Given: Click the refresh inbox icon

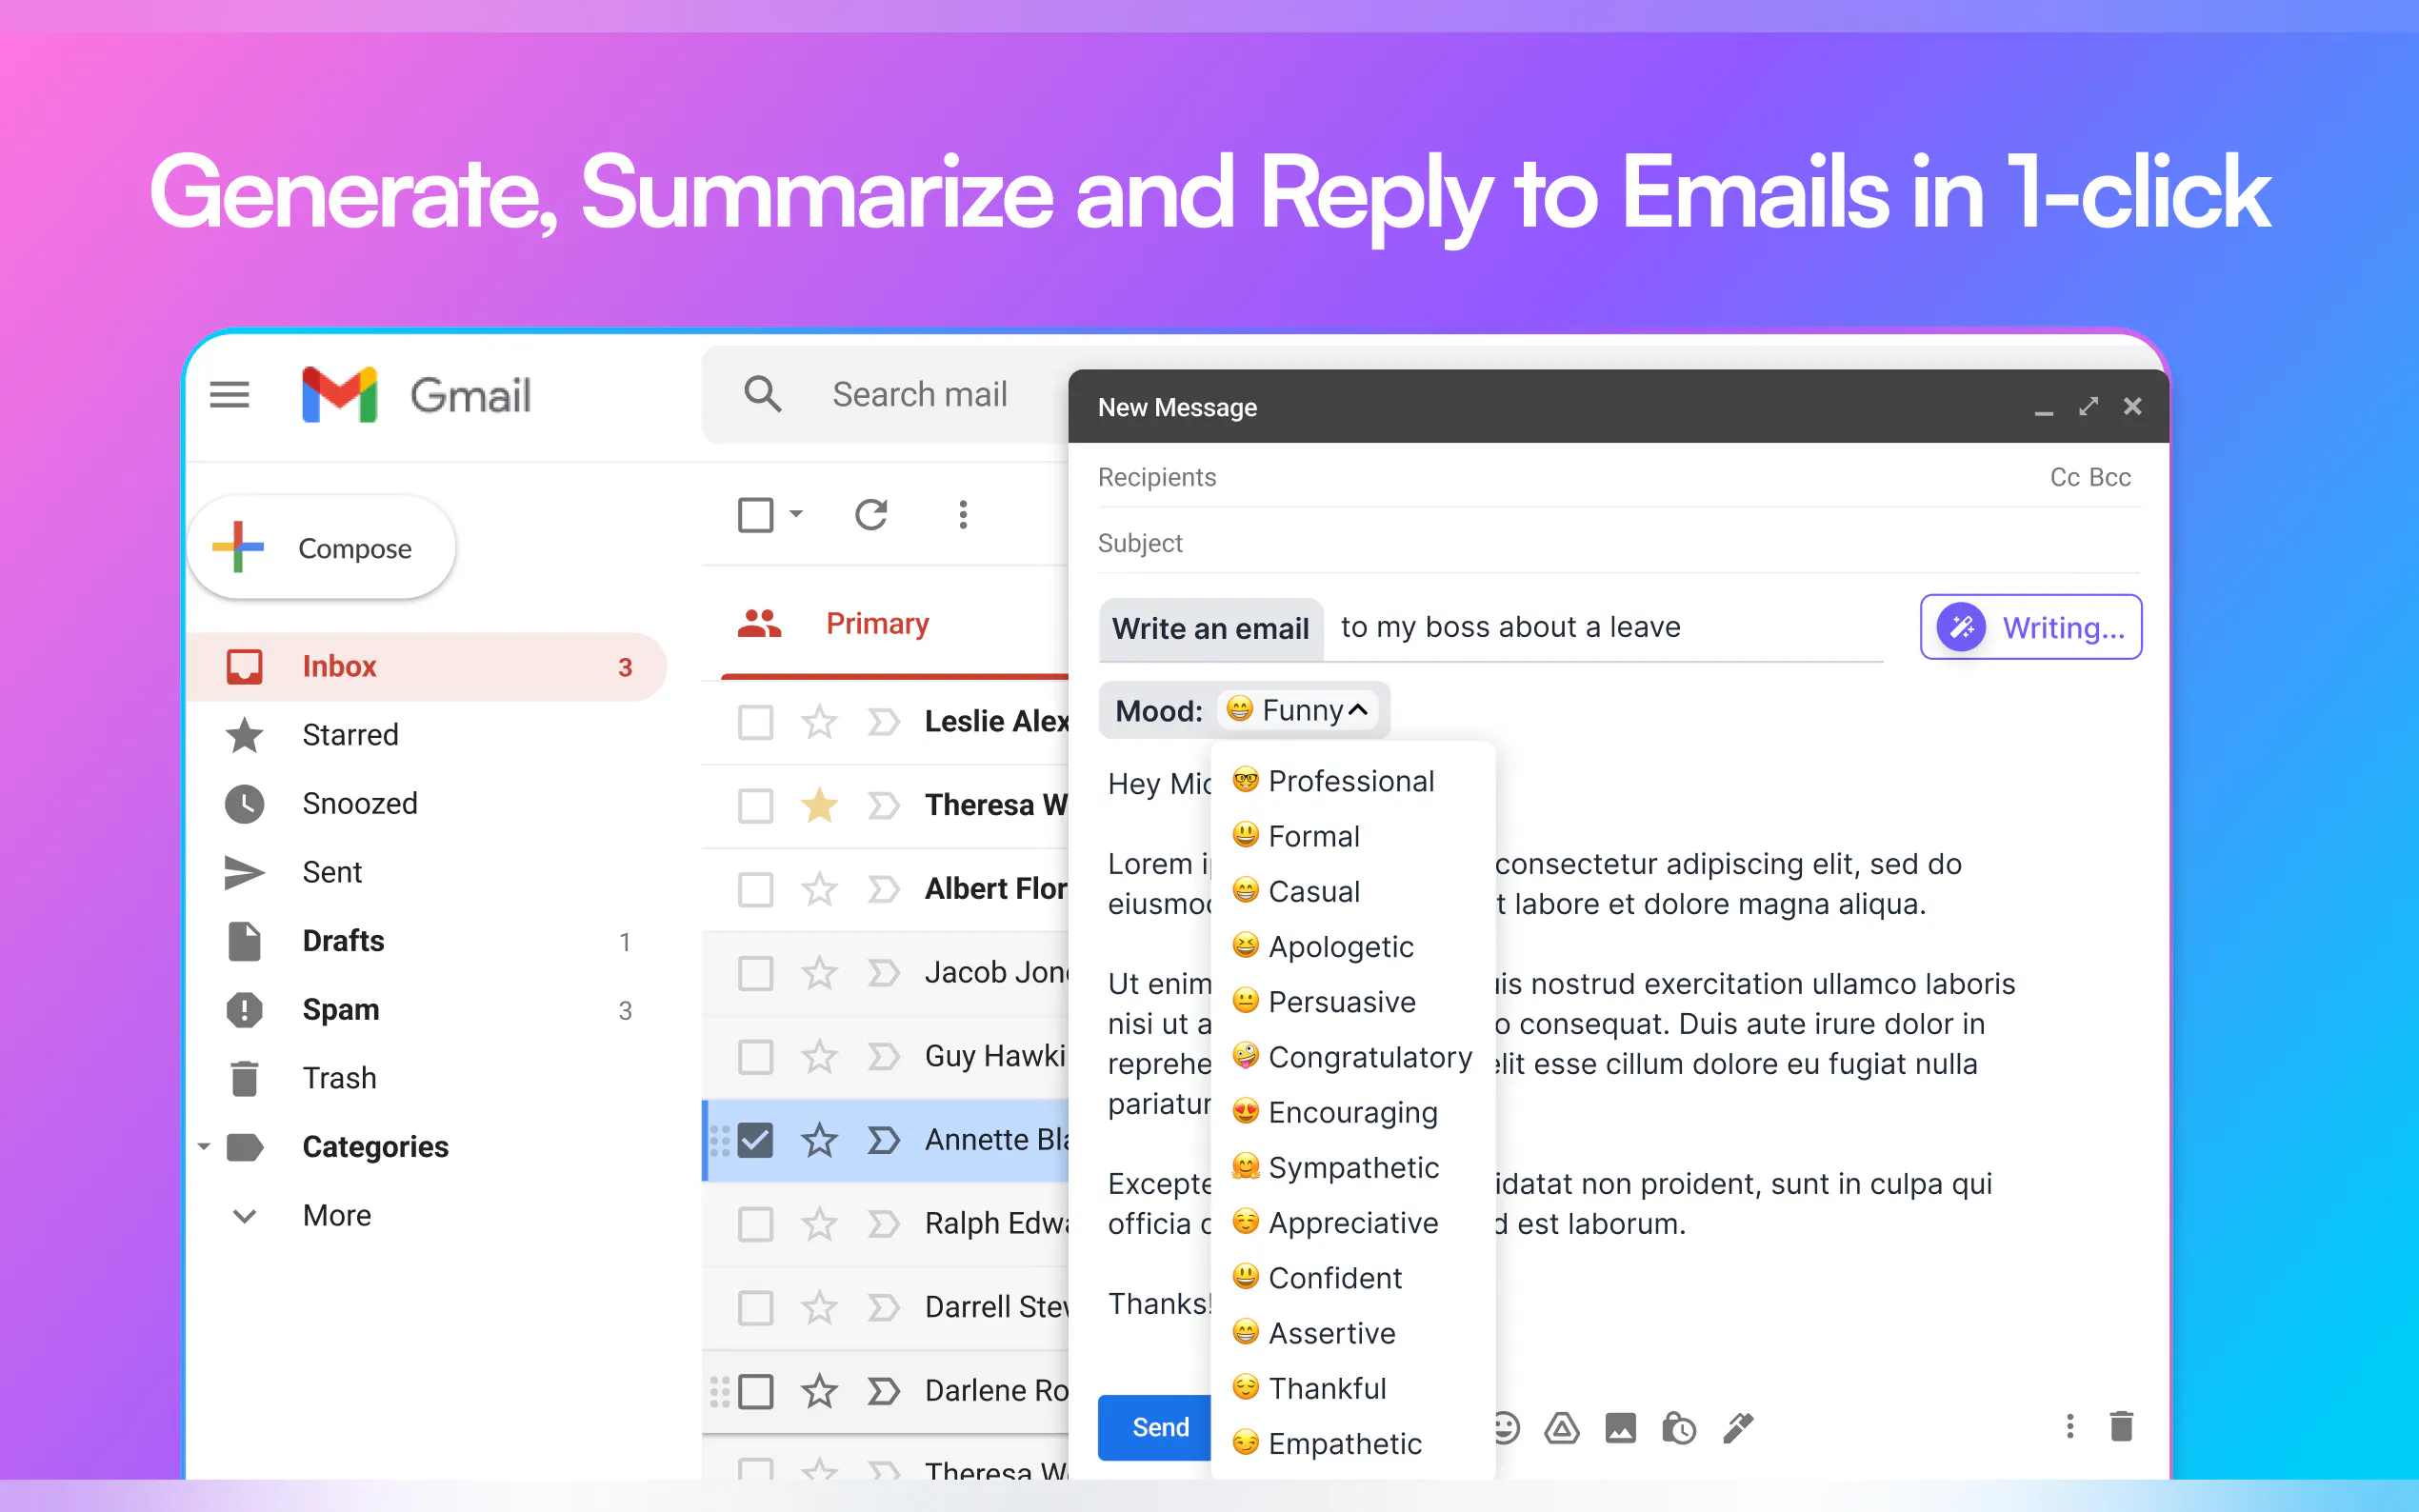Looking at the screenshot, I should click(870, 515).
